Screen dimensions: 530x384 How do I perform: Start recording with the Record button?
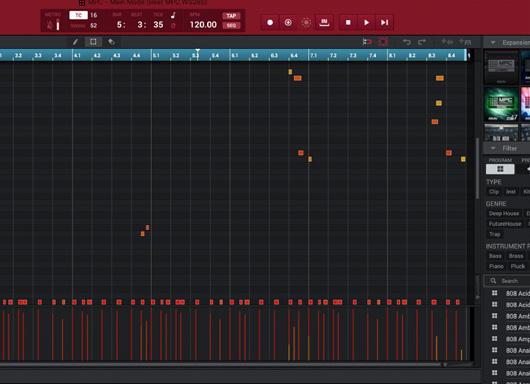pyautogui.click(x=270, y=23)
